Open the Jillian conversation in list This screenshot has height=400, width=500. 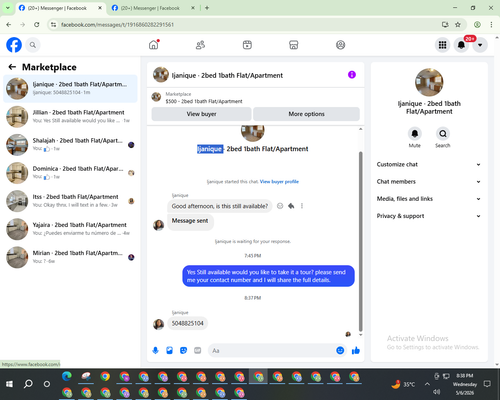[x=70, y=117]
